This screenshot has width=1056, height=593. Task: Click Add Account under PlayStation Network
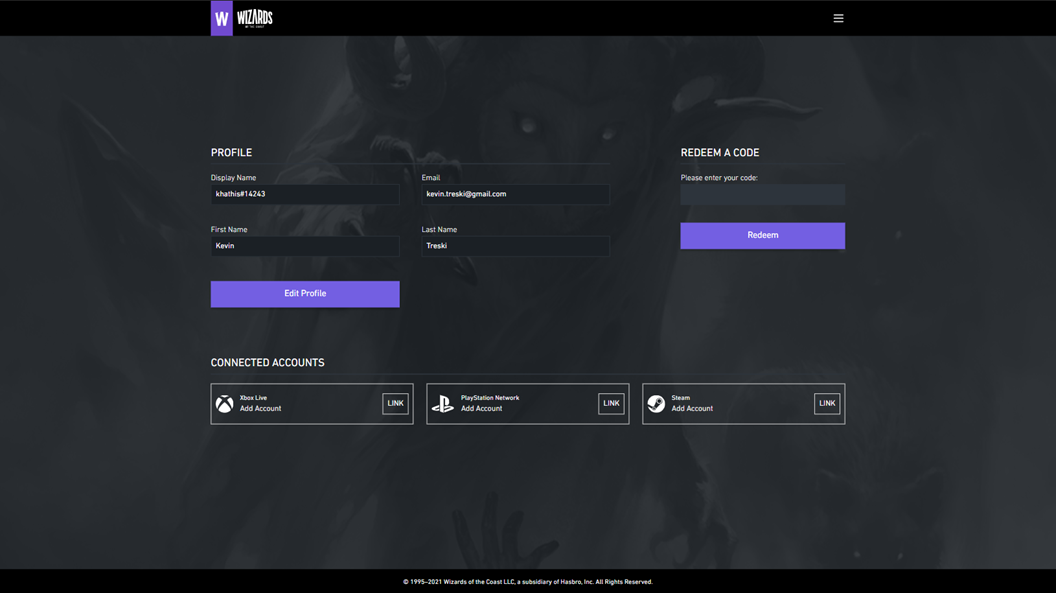pyautogui.click(x=481, y=409)
